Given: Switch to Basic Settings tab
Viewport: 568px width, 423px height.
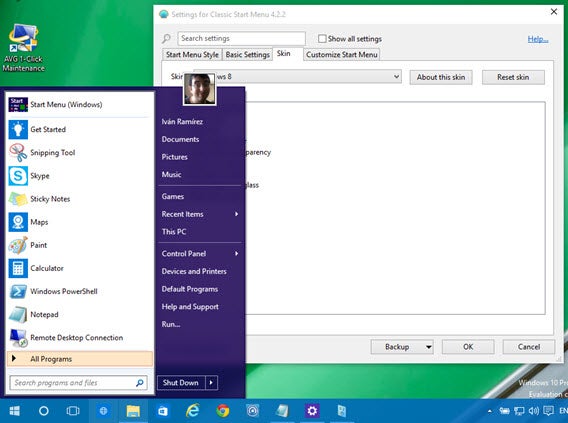Looking at the screenshot, I should [247, 55].
